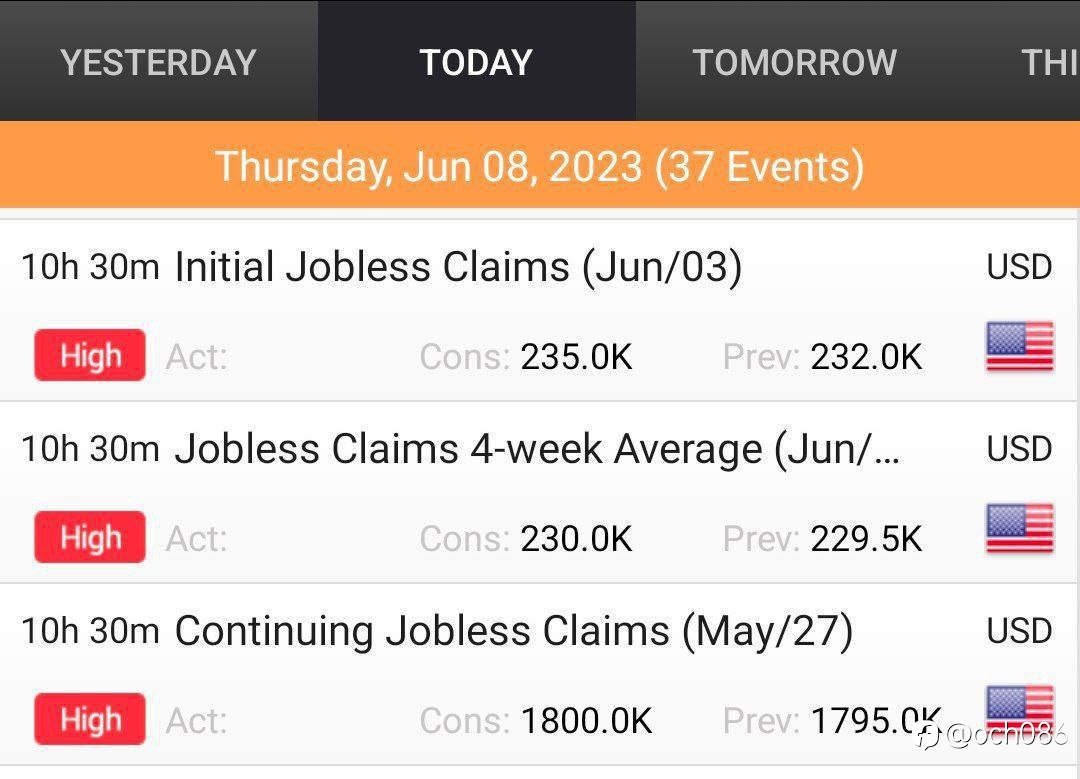Click consensus value 1800.0K
This screenshot has width=1080, height=779.
coord(586,720)
